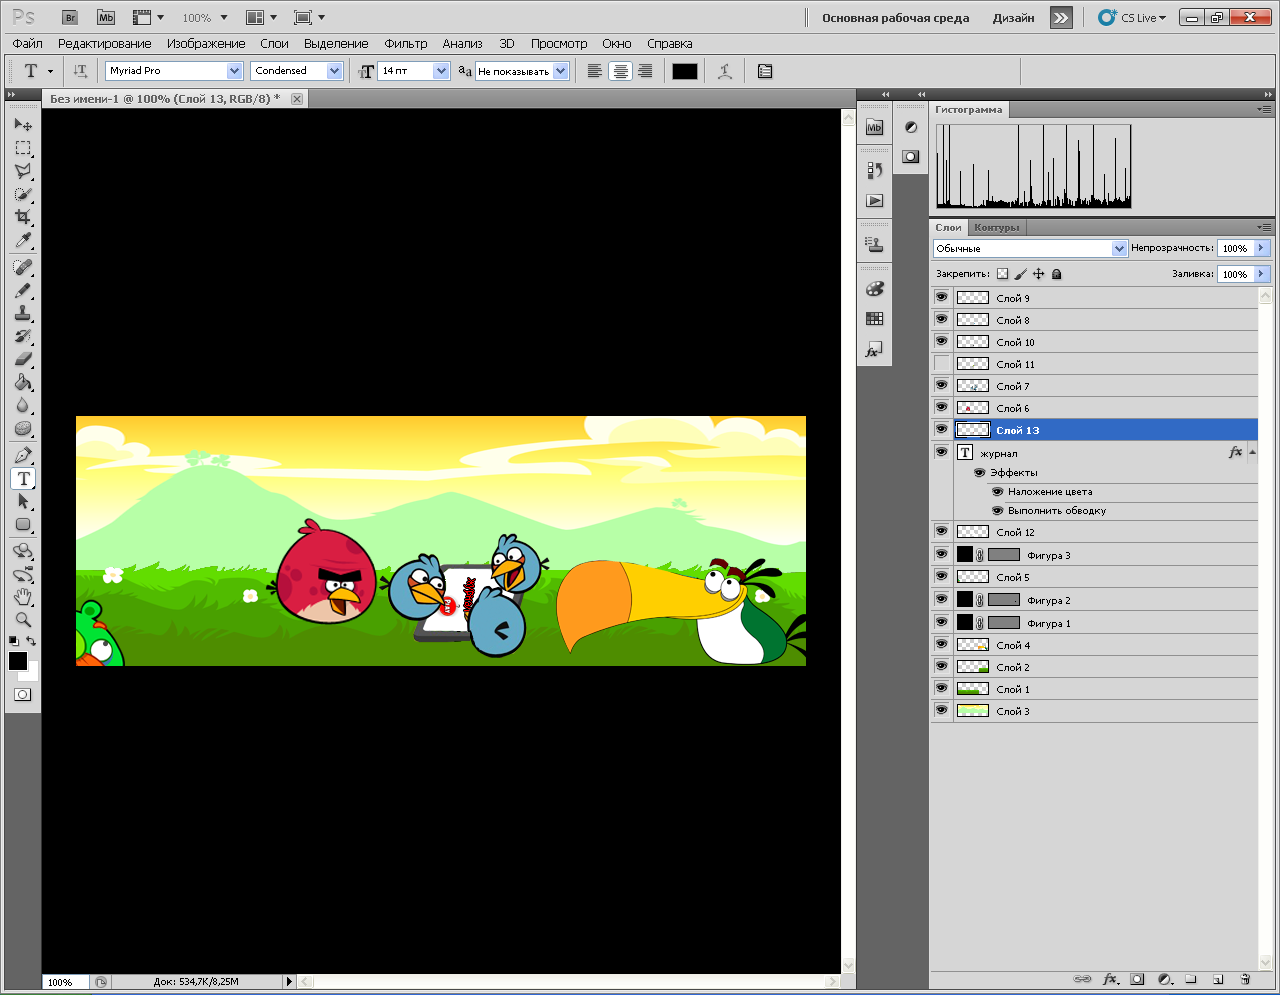Image resolution: width=1280 pixels, height=995 pixels.
Task: Toggle visibility of Выполнить обводку effect
Action: (997, 510)
